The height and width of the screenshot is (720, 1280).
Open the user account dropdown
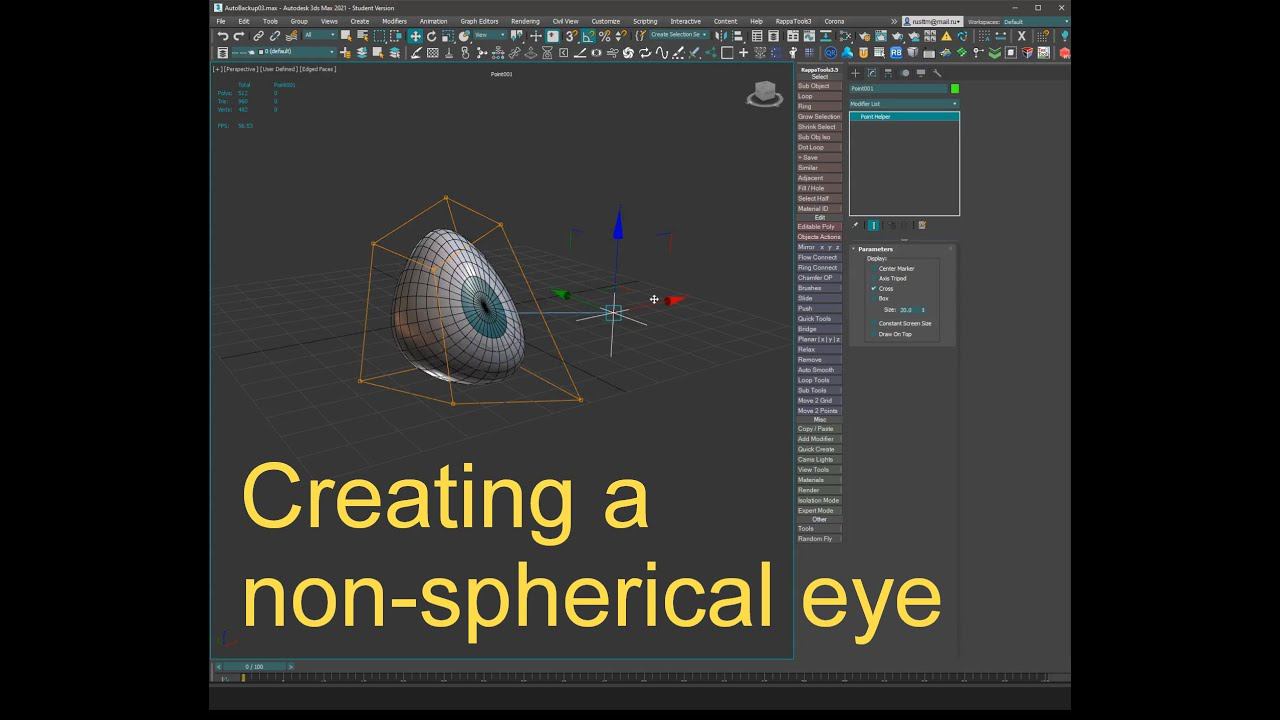[x=932, y=21]
